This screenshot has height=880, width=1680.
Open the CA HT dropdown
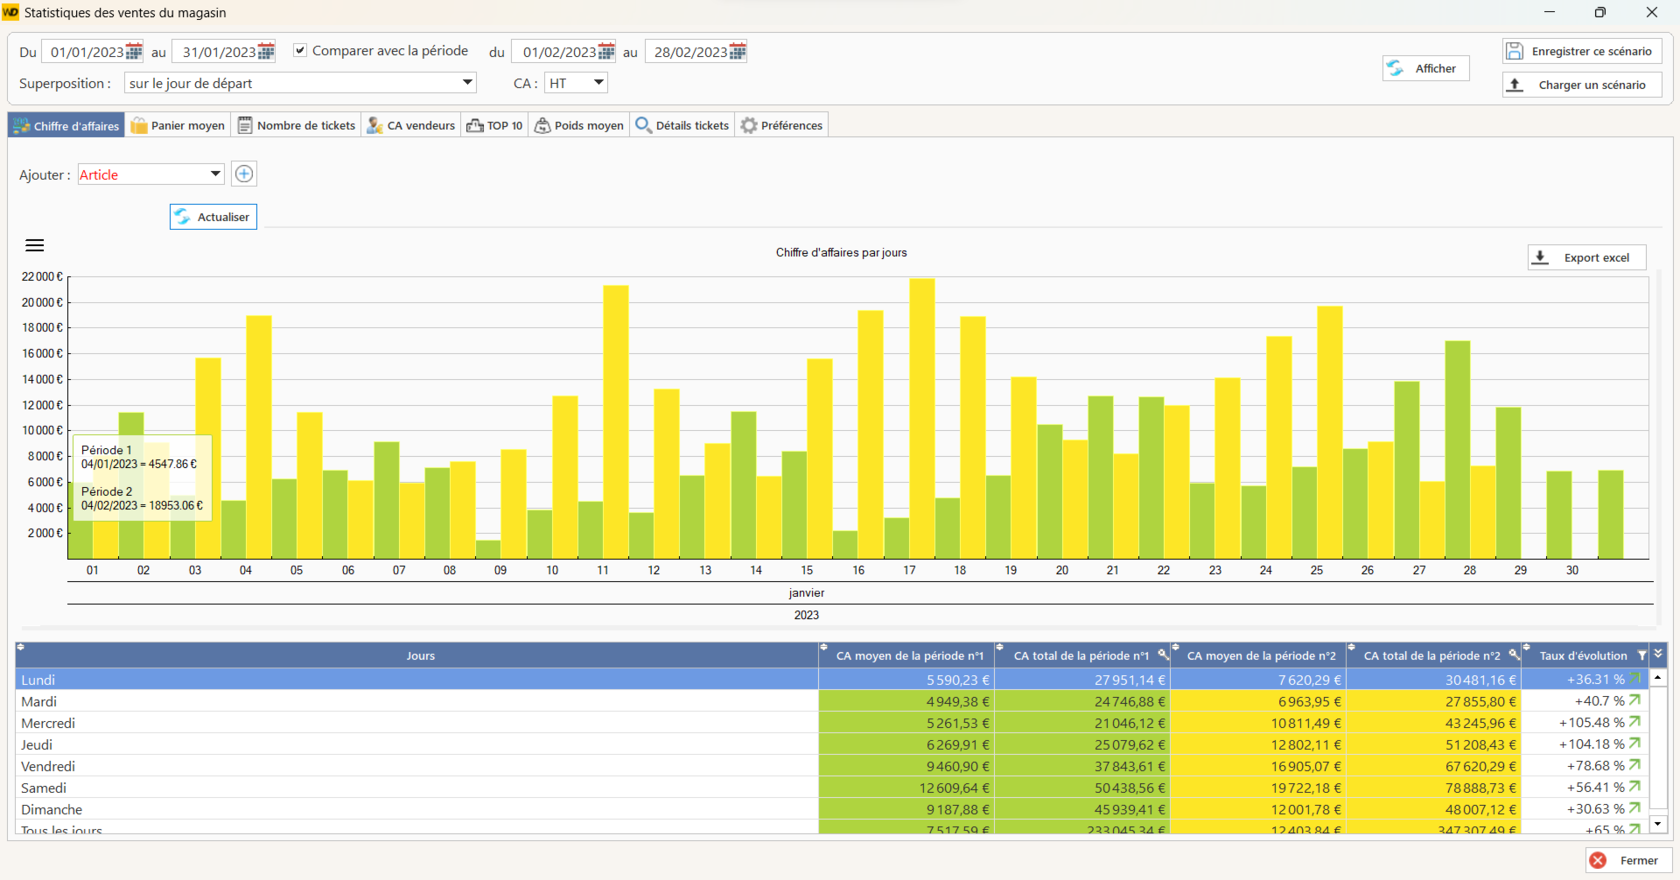[x=599, y=83]
